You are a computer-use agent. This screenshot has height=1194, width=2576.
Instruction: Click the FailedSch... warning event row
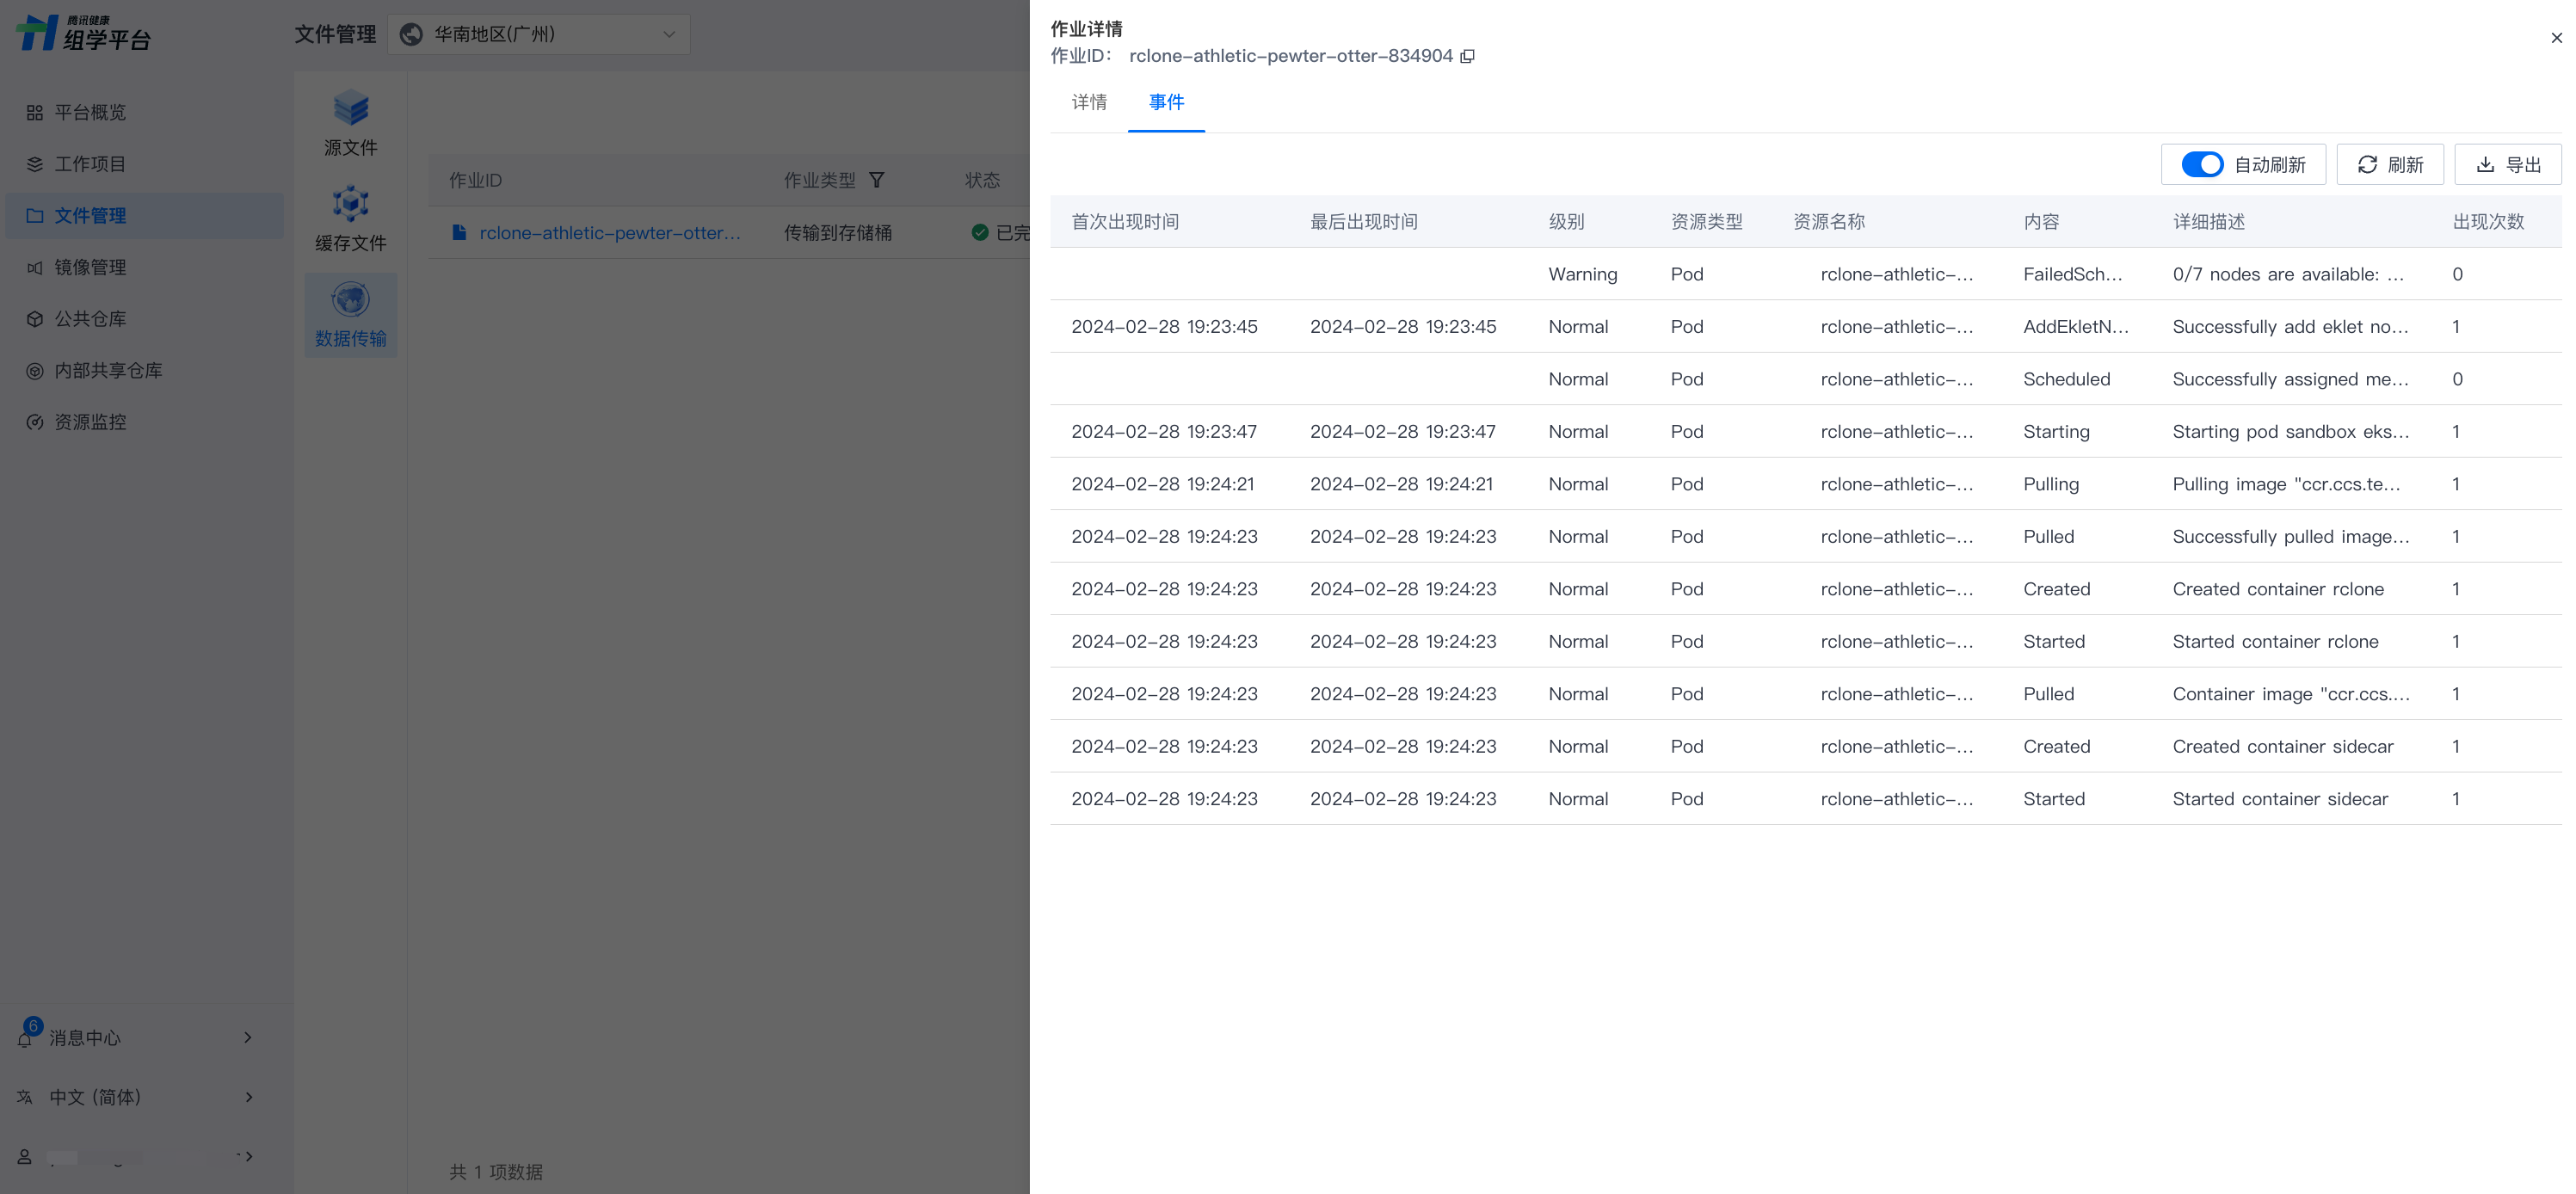coord(2072,274)
